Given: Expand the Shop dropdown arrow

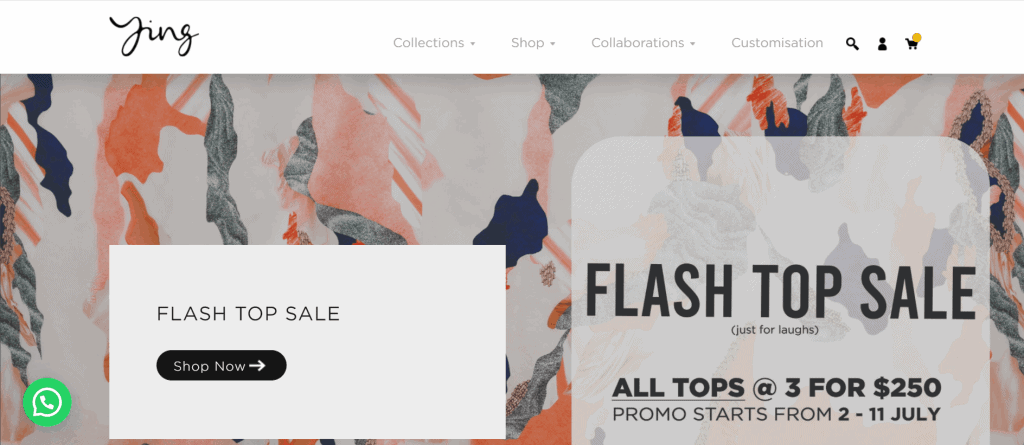Looking at the screenshot, I should (x=552, y=44).
